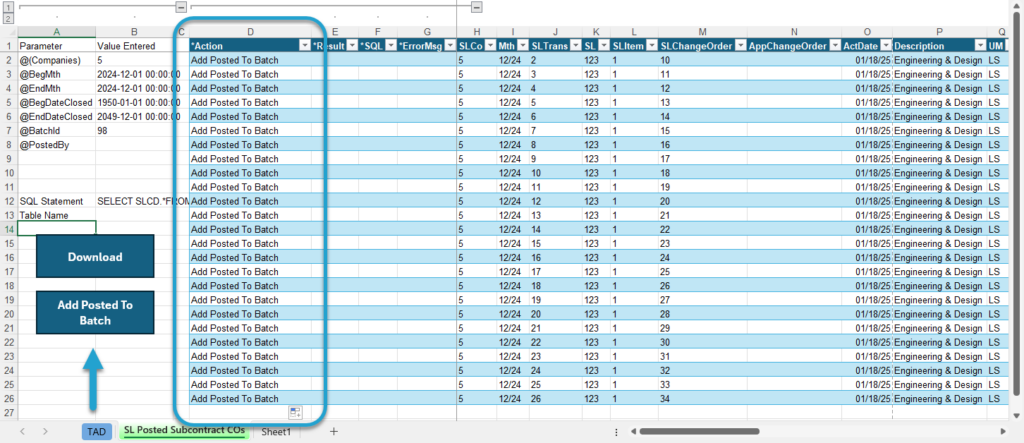
Task: Click the scroll down arrow on the vertical scrollbar
Action: point(1016,416)
